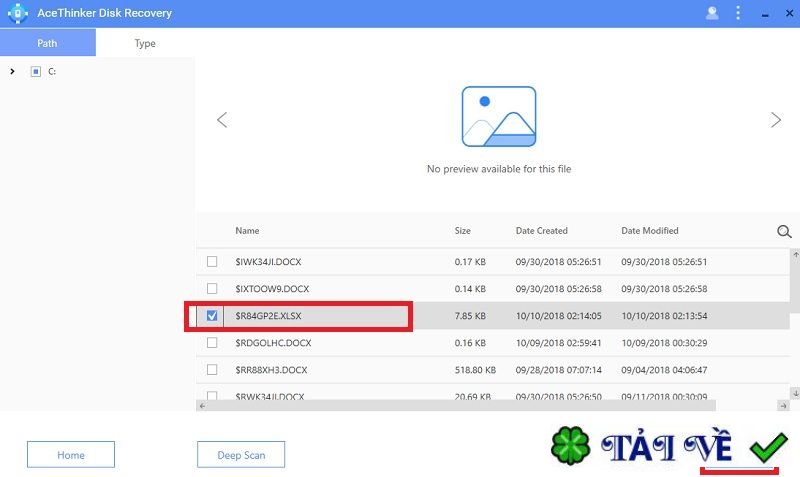
Task: Start a Deep Scan
Action: click(241, 455)
